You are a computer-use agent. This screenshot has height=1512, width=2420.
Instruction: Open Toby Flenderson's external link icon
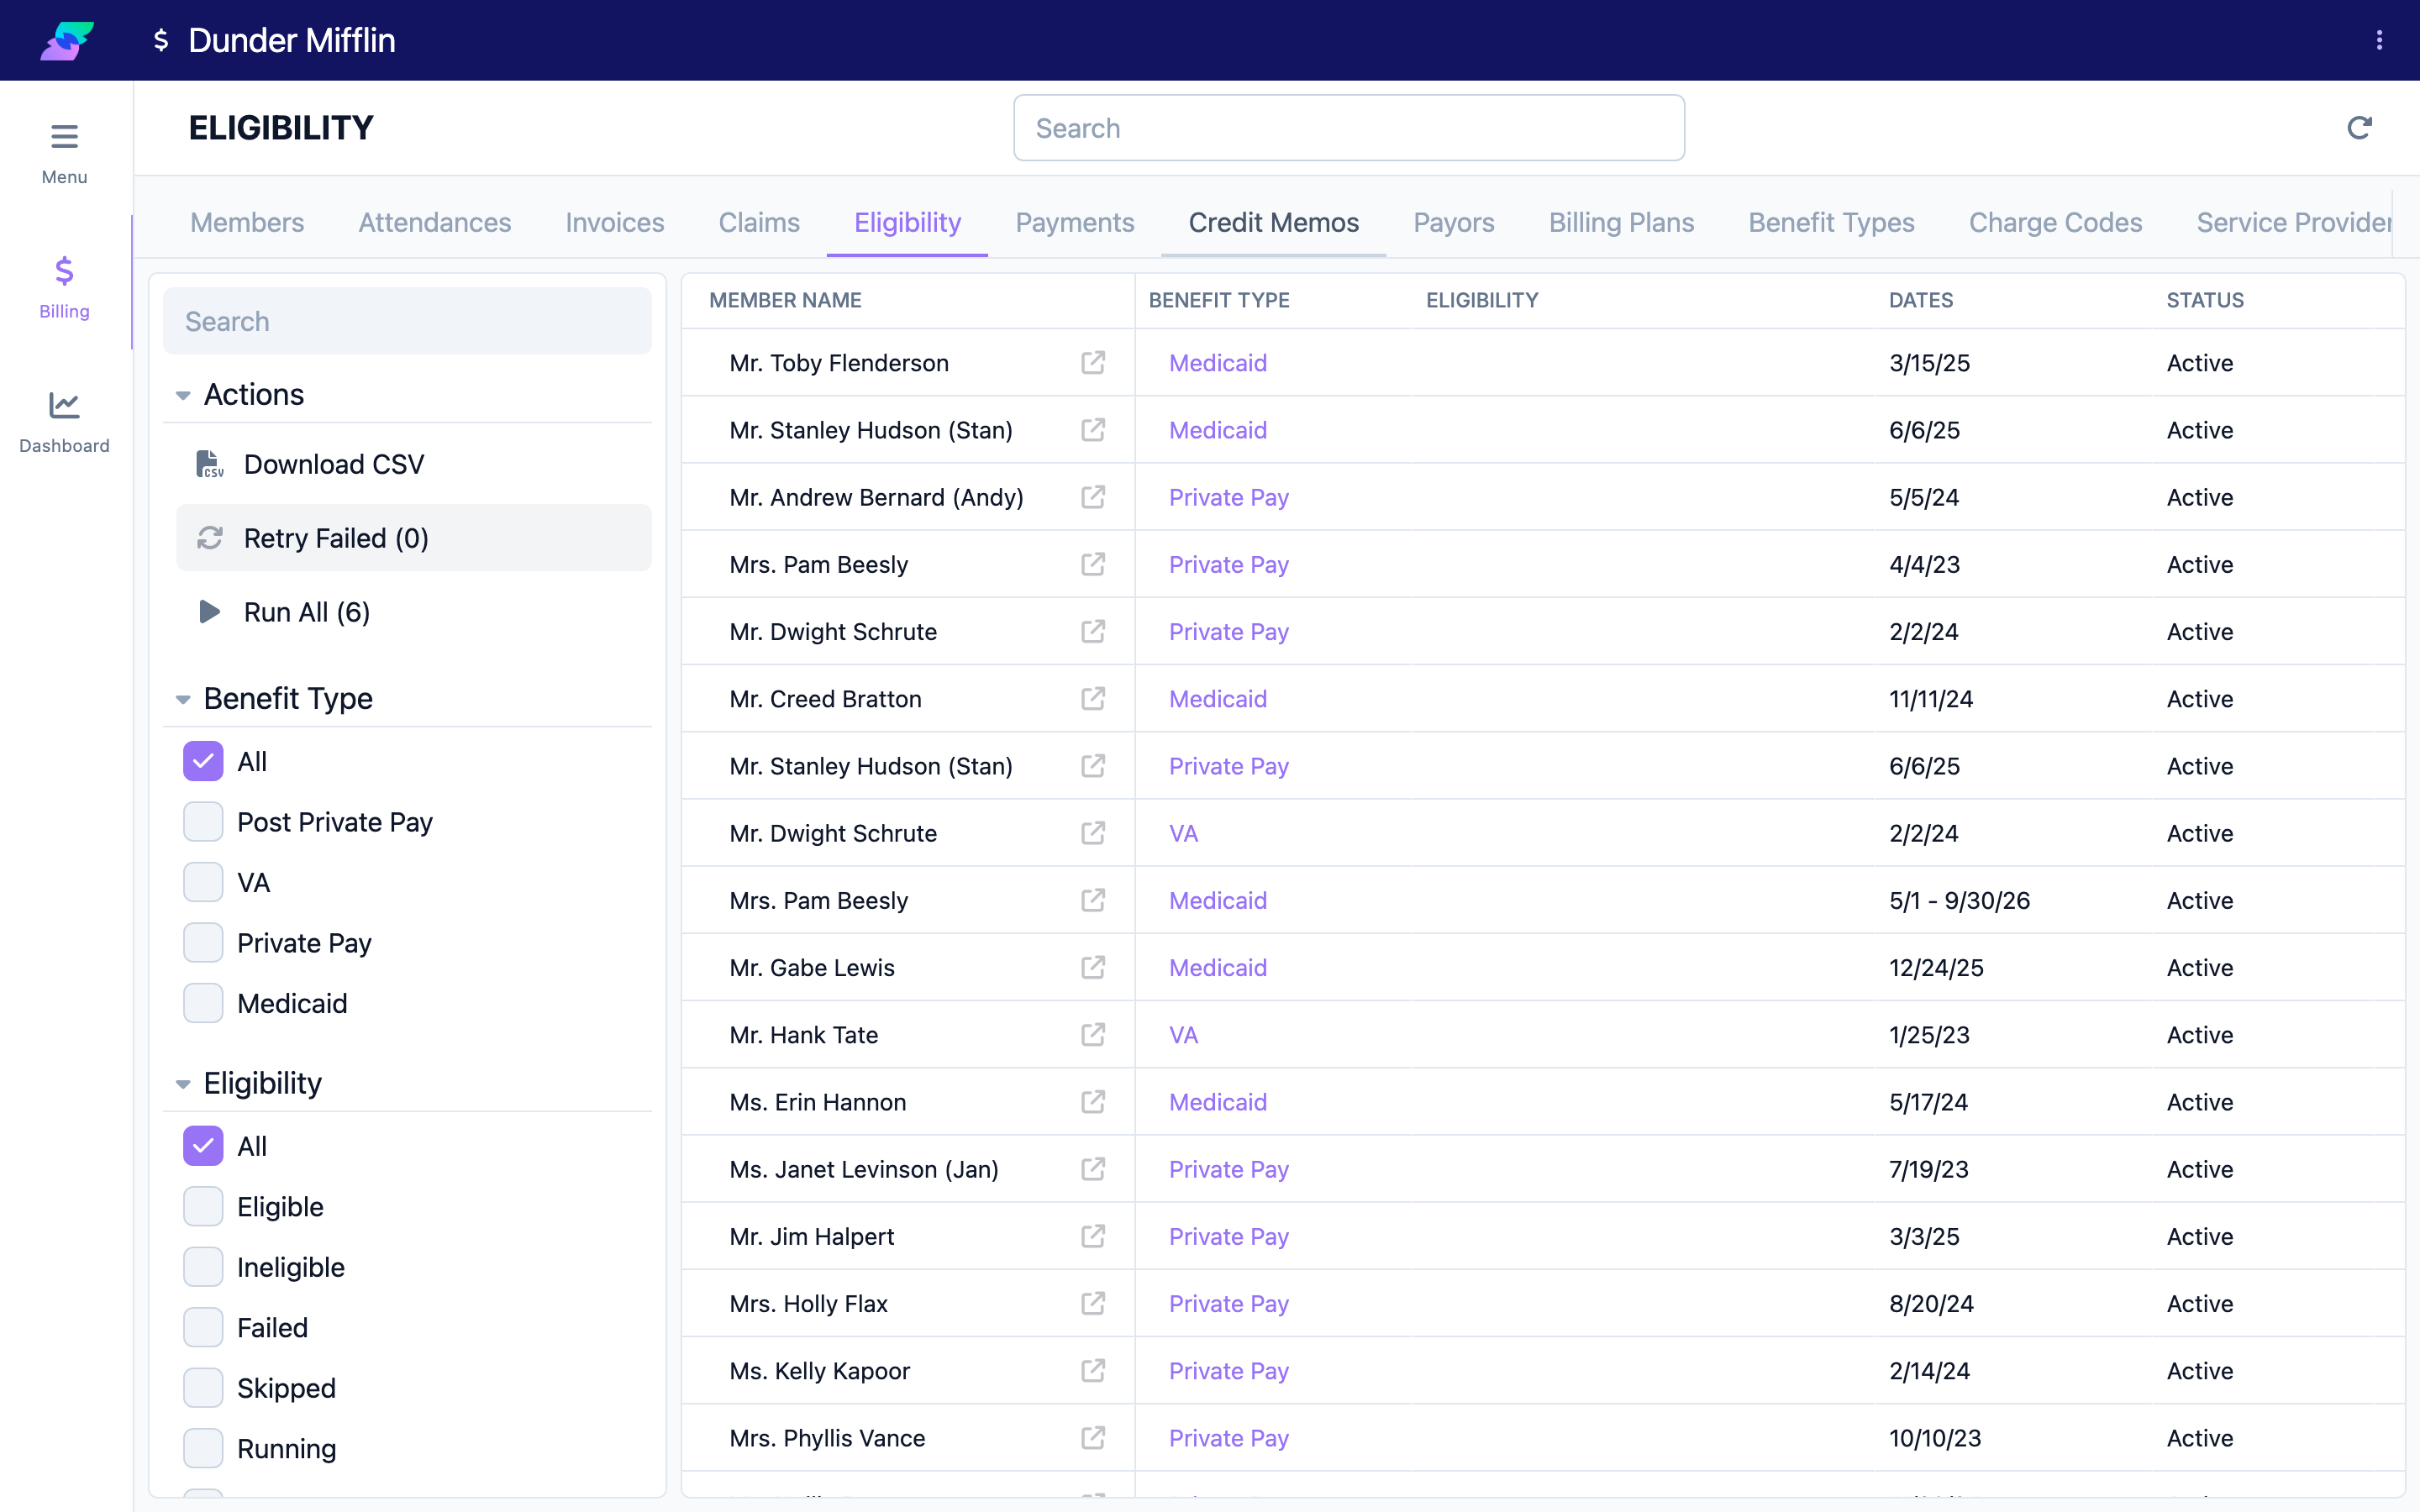point(1093,362)
